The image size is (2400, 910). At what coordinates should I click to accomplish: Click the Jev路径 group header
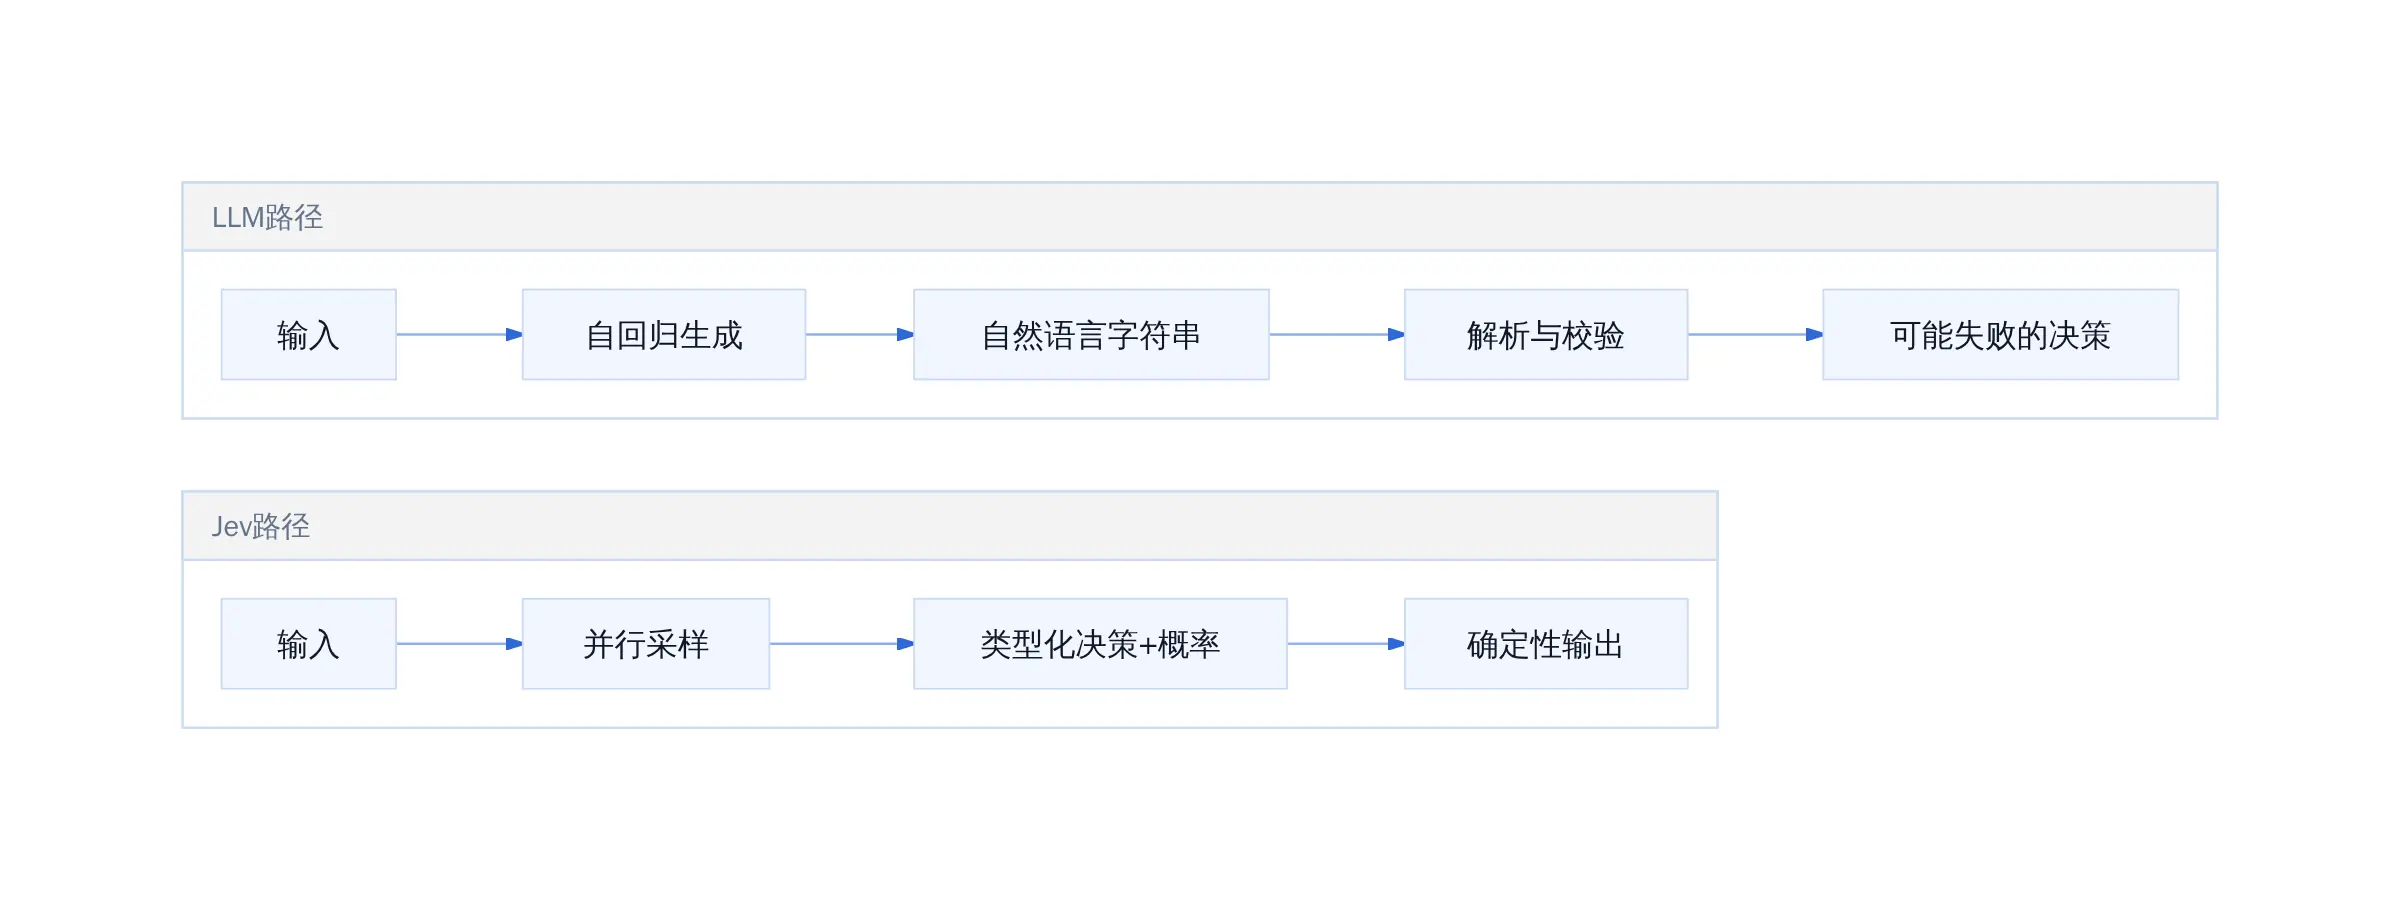[950, 526]
